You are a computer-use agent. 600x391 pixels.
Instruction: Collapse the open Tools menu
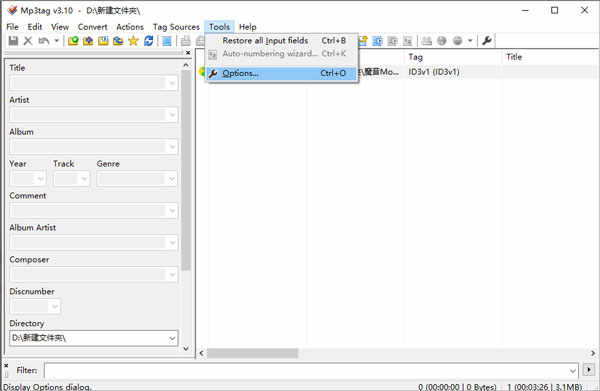(x=219, y=27)
